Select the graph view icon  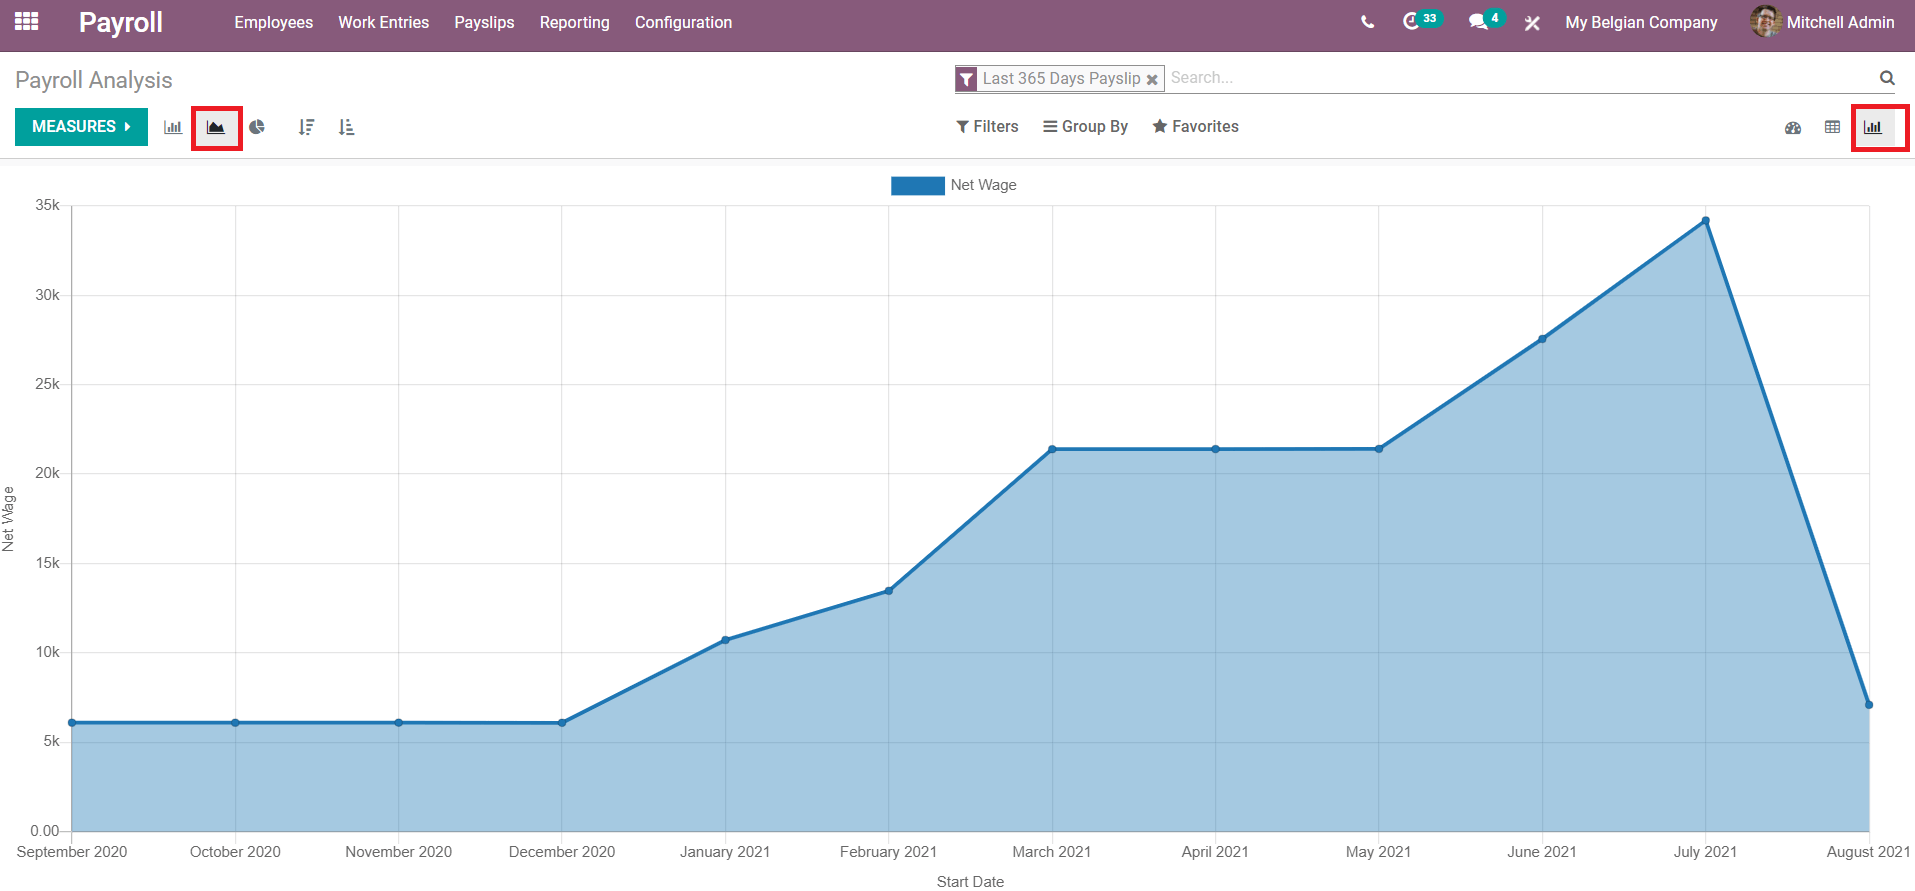[x=1873, y=127]
